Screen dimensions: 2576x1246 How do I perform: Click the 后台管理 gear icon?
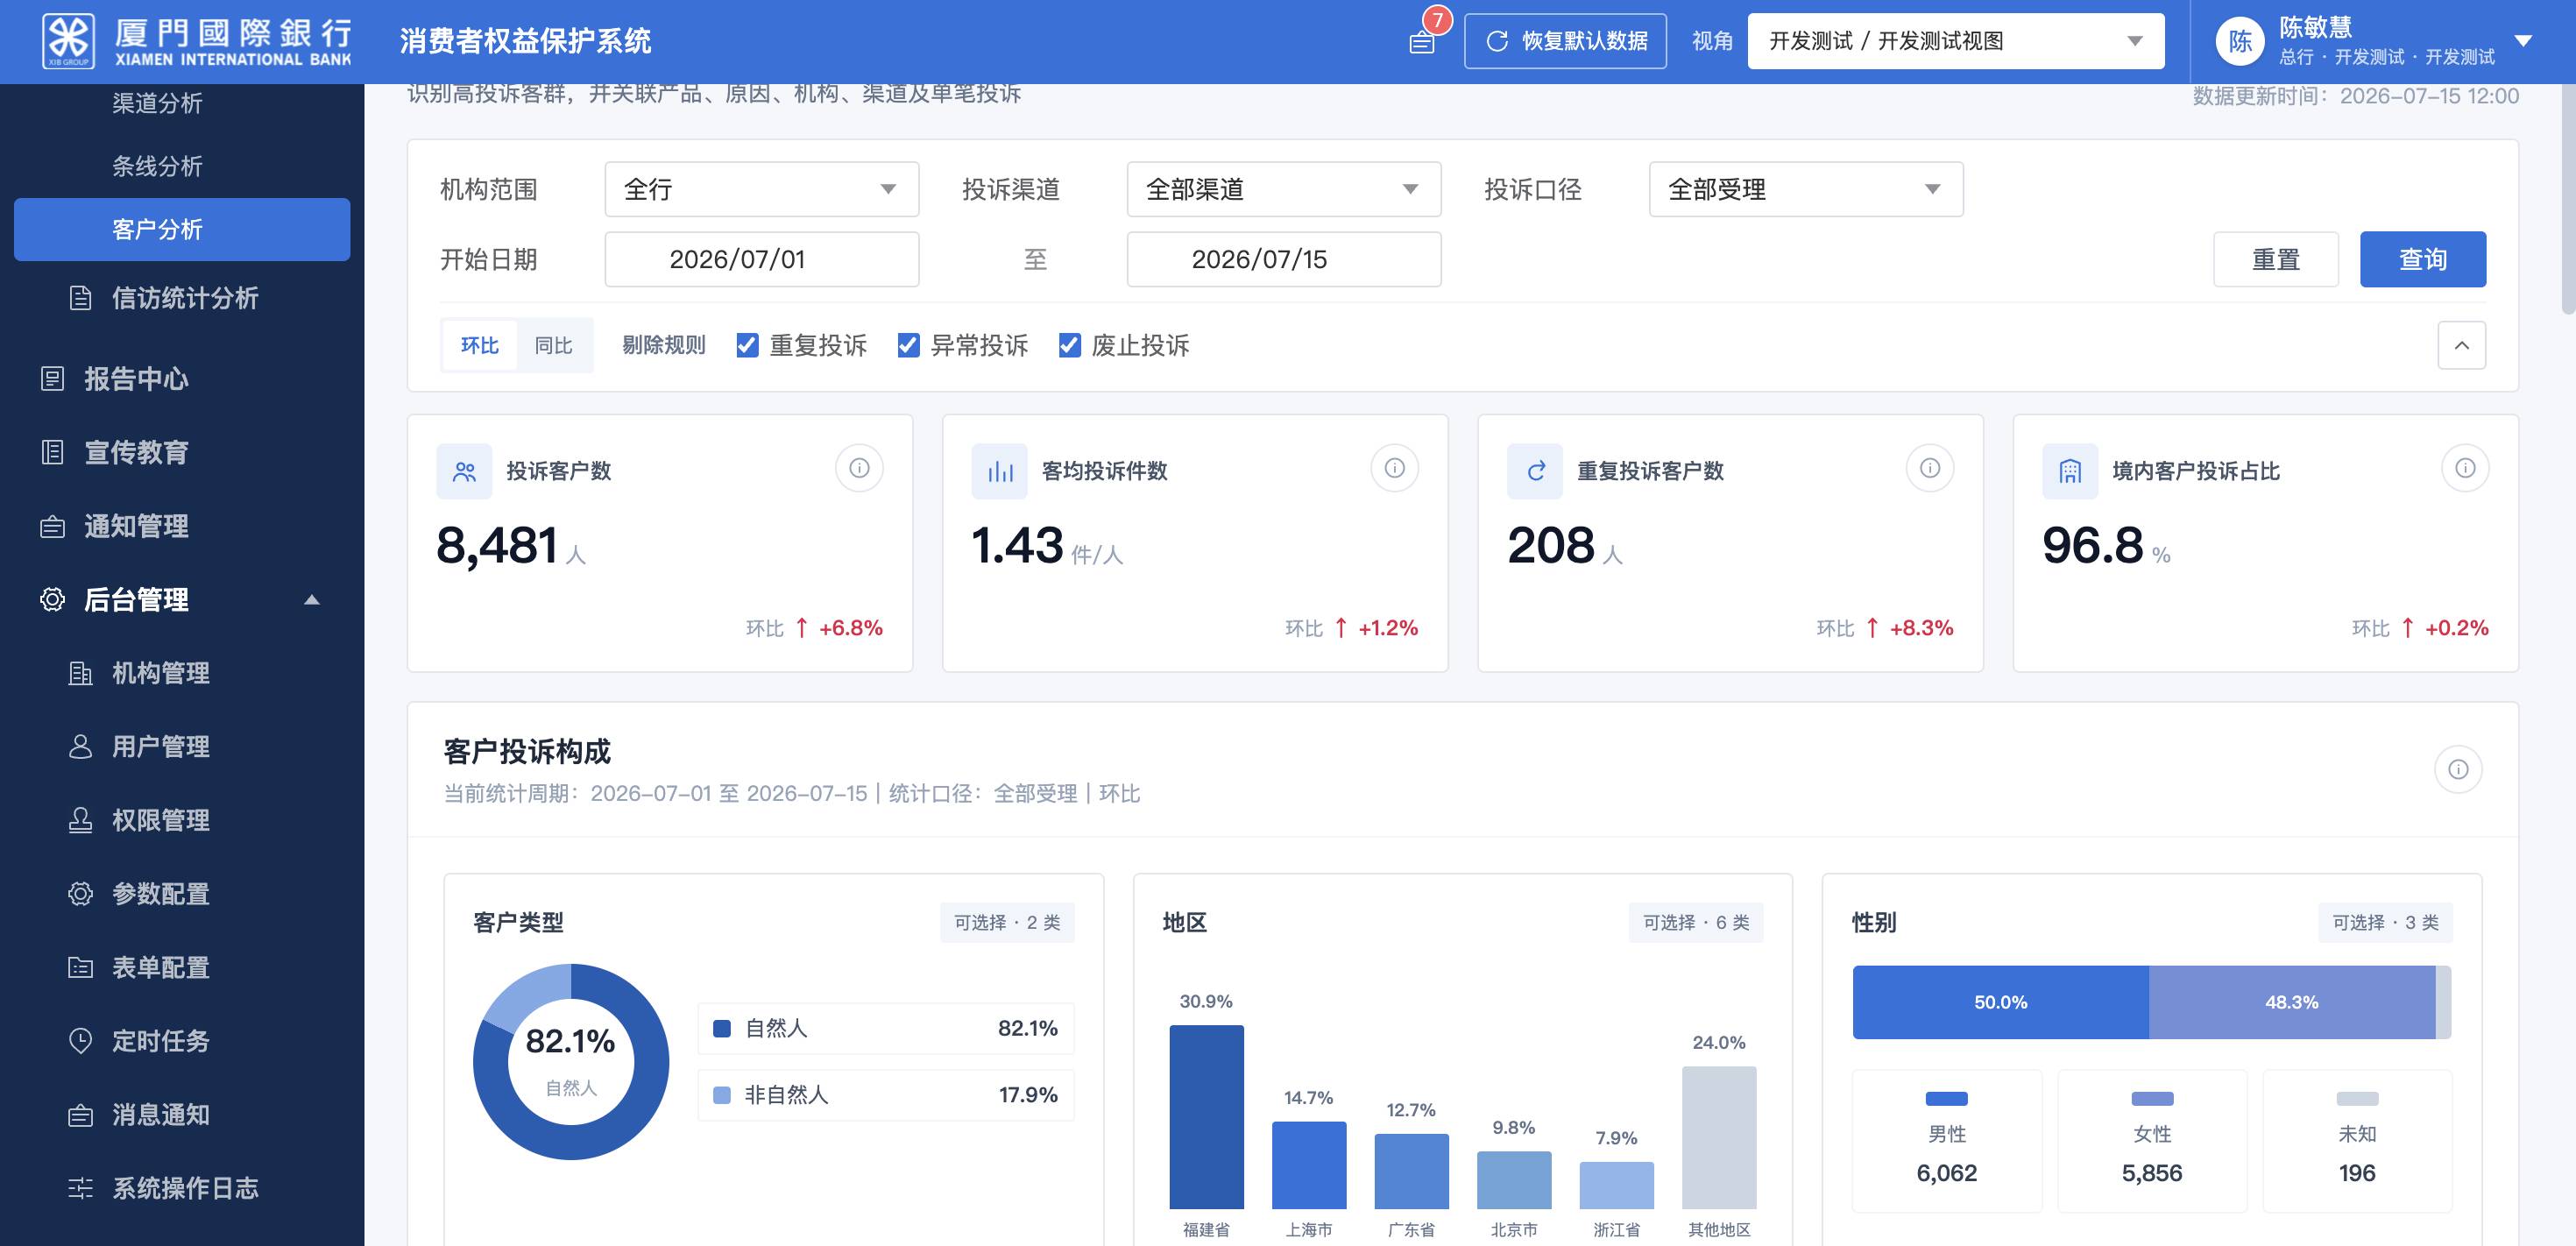pos(52,599)
